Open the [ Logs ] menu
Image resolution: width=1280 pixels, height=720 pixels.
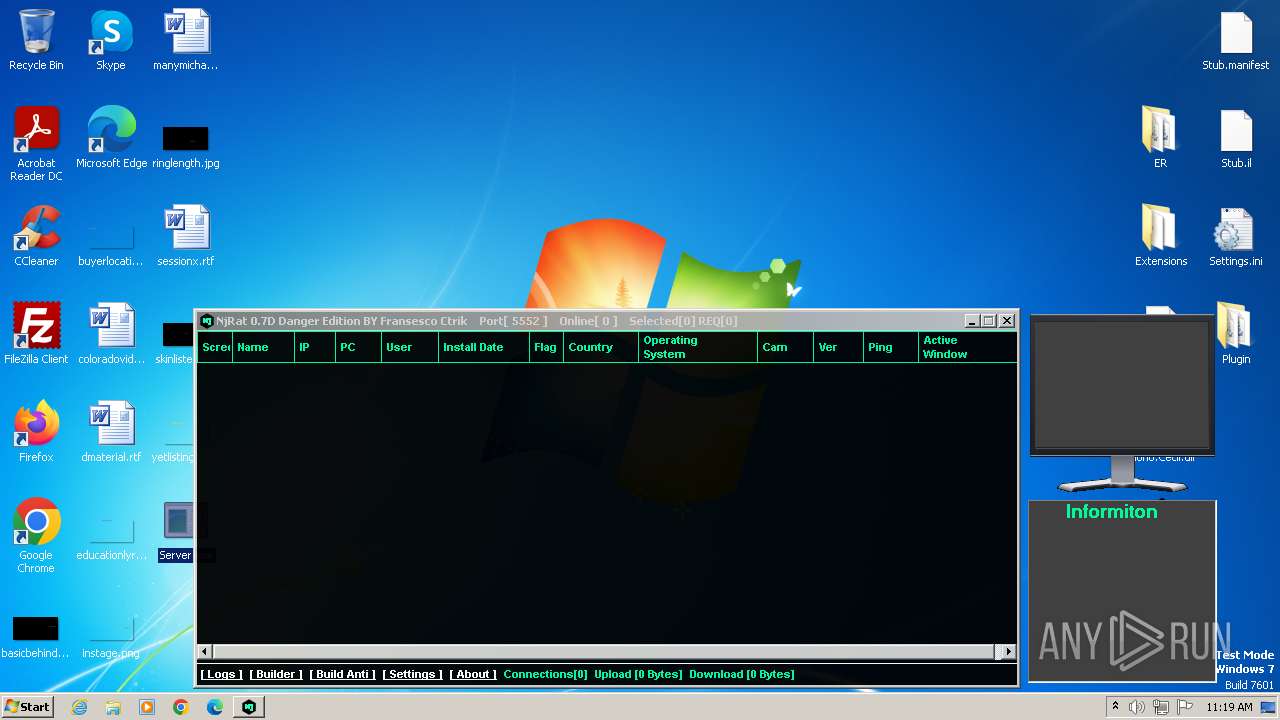221,674
